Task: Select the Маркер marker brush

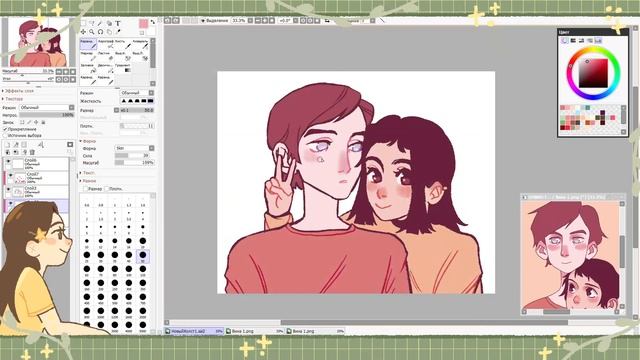Action: pos(88,56)
